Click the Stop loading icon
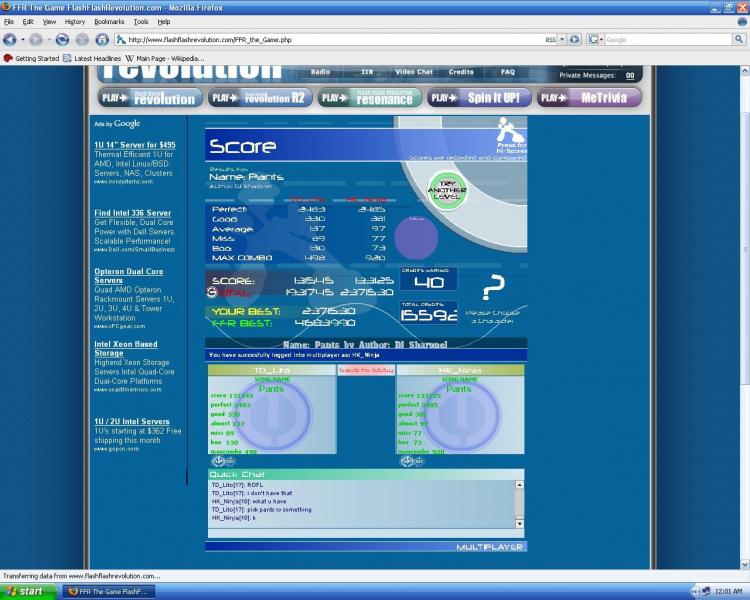 pos(81,40)
